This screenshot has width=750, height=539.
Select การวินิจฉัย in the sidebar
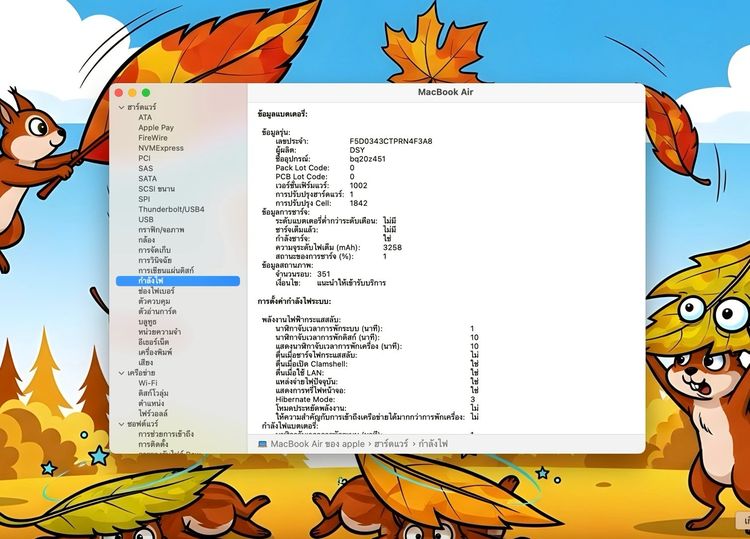coord(154,260)
